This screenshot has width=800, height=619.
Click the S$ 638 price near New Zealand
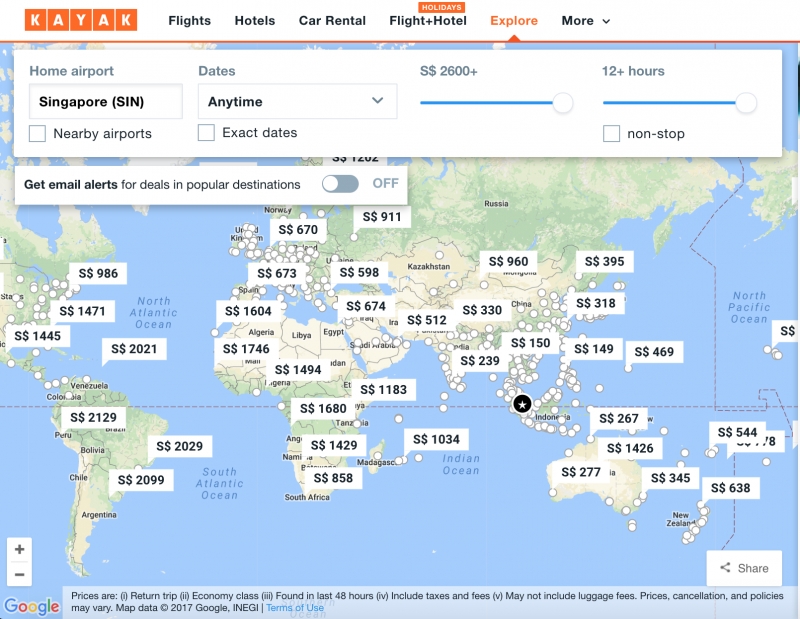pos(731,488)
